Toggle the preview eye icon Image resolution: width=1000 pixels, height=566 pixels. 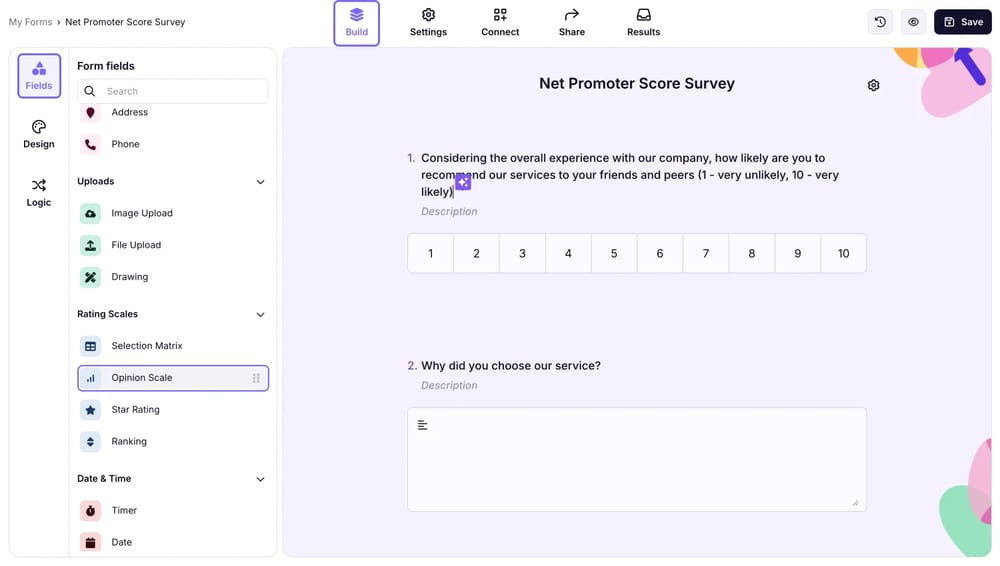click(x=913, y=22)
